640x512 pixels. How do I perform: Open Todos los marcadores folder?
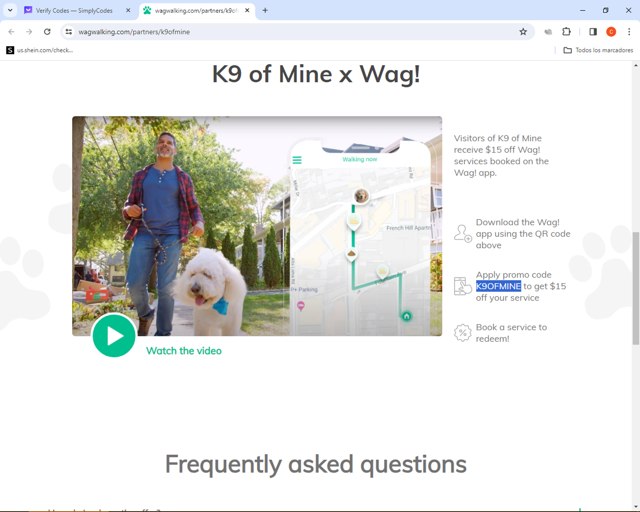(598, 50)
